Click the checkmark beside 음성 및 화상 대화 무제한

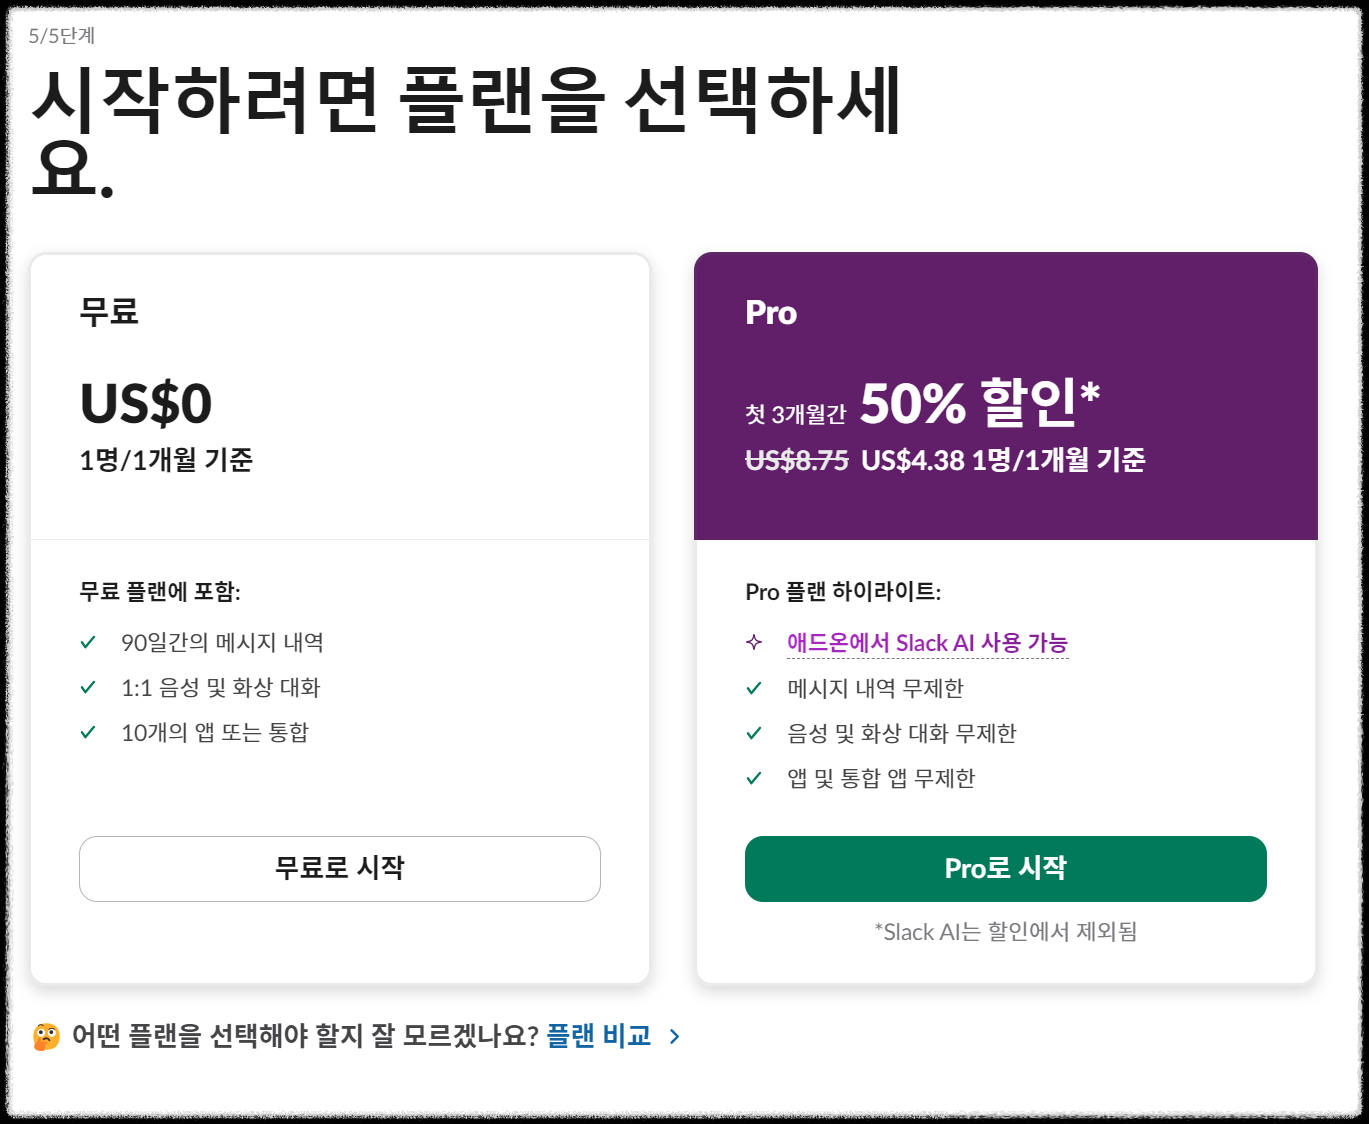click(751, 733)
